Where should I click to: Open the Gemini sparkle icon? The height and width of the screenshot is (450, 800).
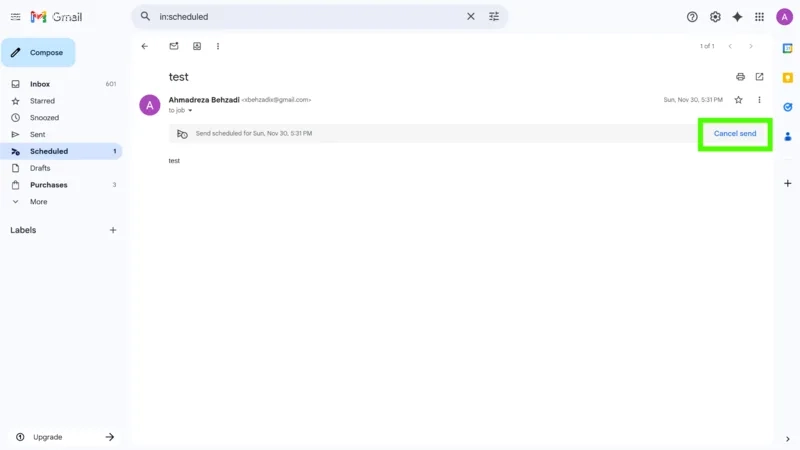click(737, 17)
